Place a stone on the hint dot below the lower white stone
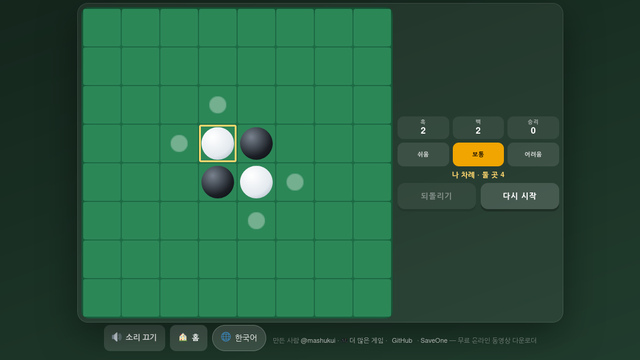The width and height of the screenshot is (640, 360). [256, 221]
